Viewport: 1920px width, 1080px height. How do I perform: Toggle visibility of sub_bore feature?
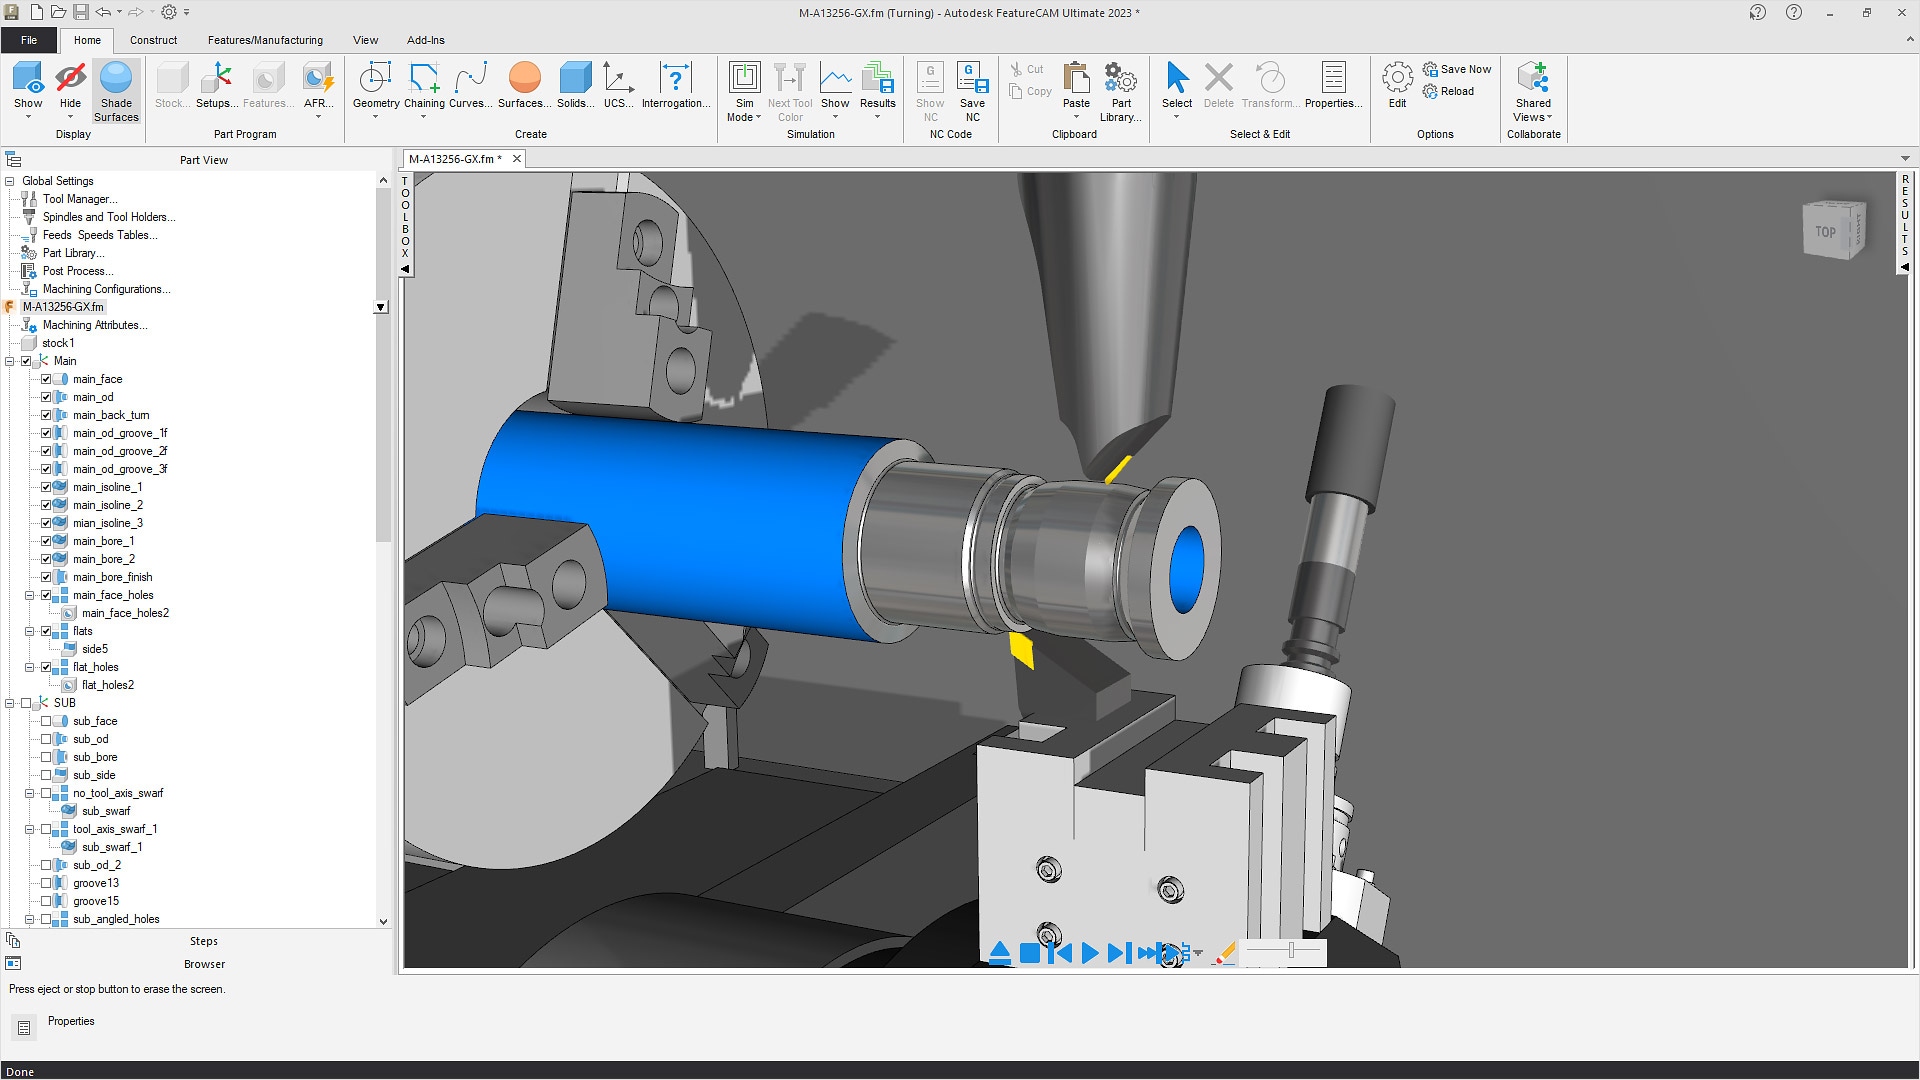point(47,756)
